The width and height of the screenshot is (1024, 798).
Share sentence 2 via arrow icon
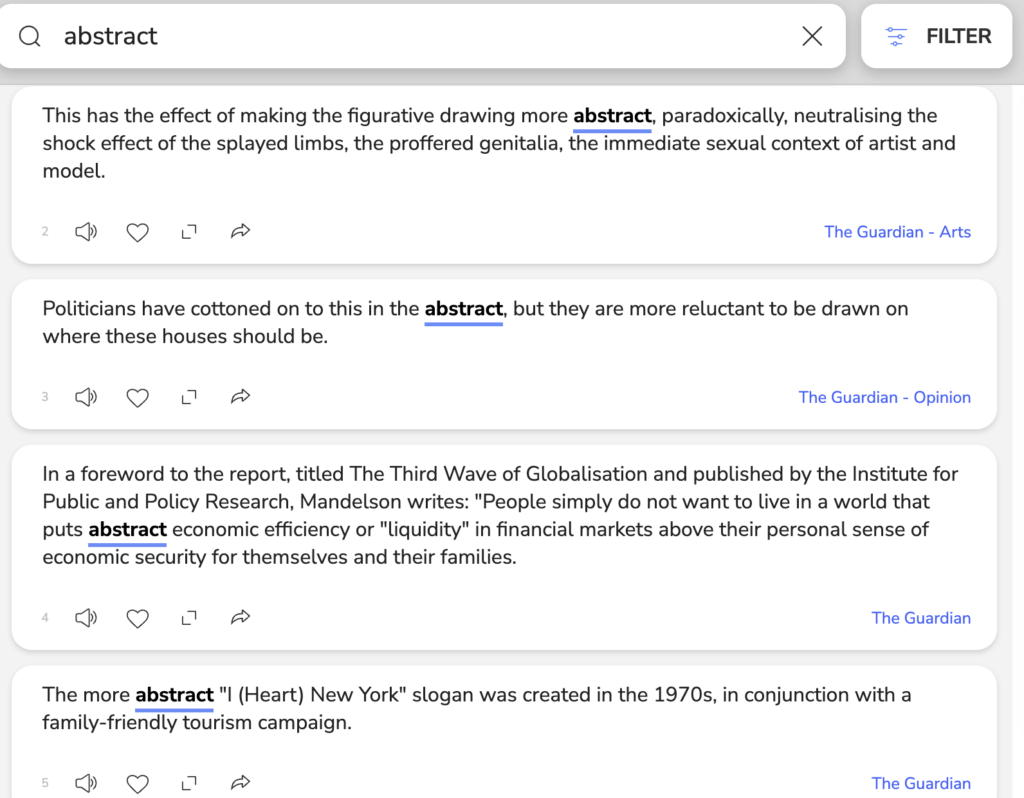(240, 232)
